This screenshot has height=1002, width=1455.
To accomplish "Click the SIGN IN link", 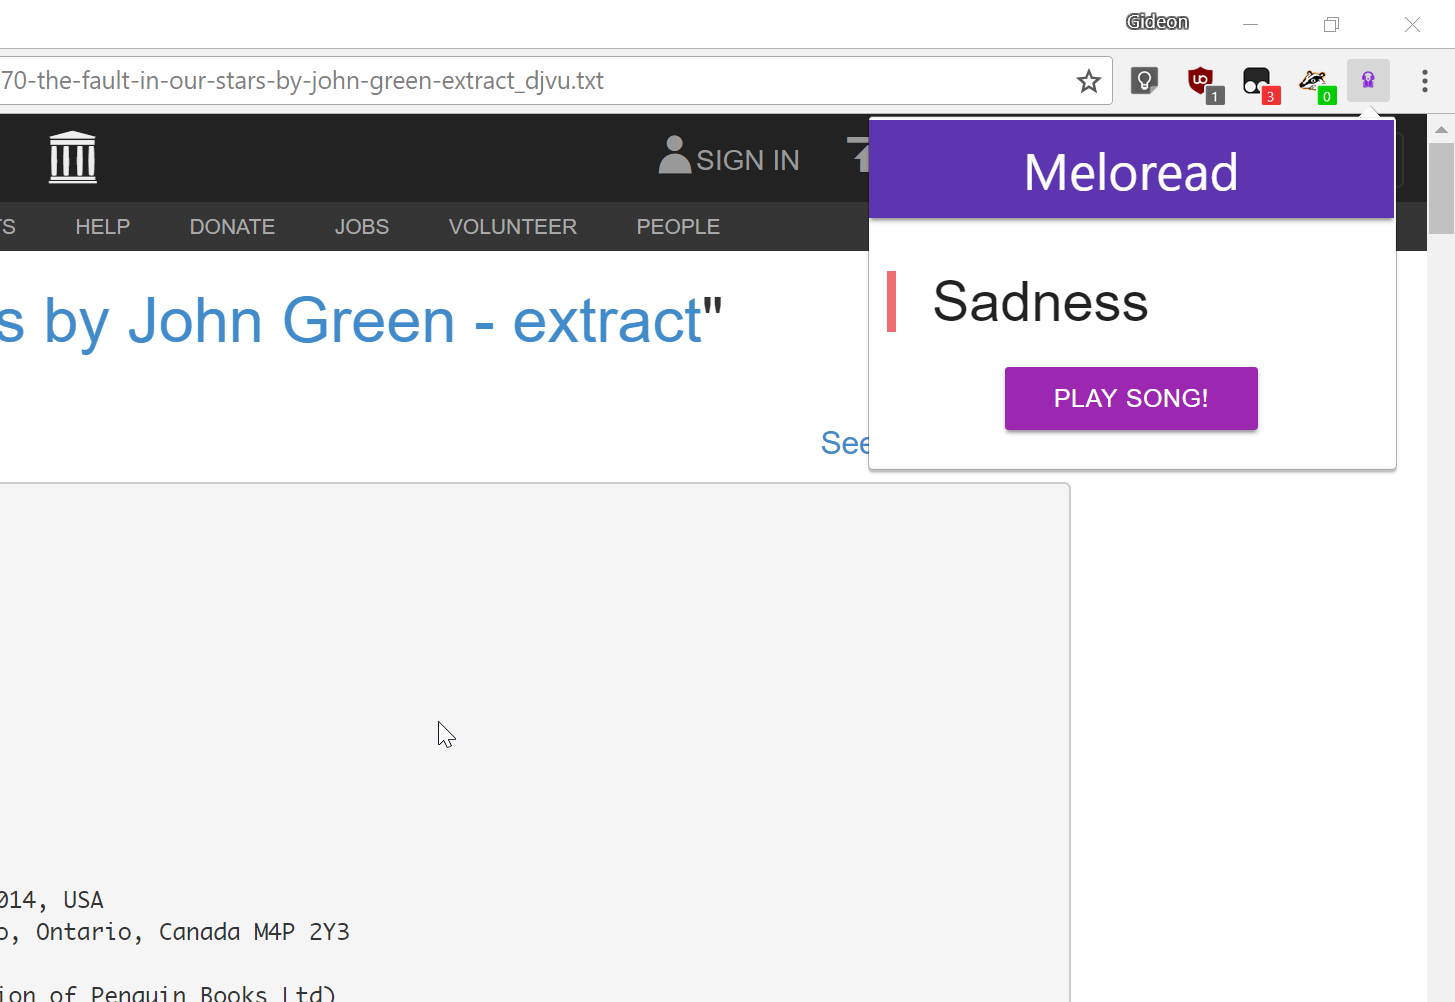I will pos(747,160).
